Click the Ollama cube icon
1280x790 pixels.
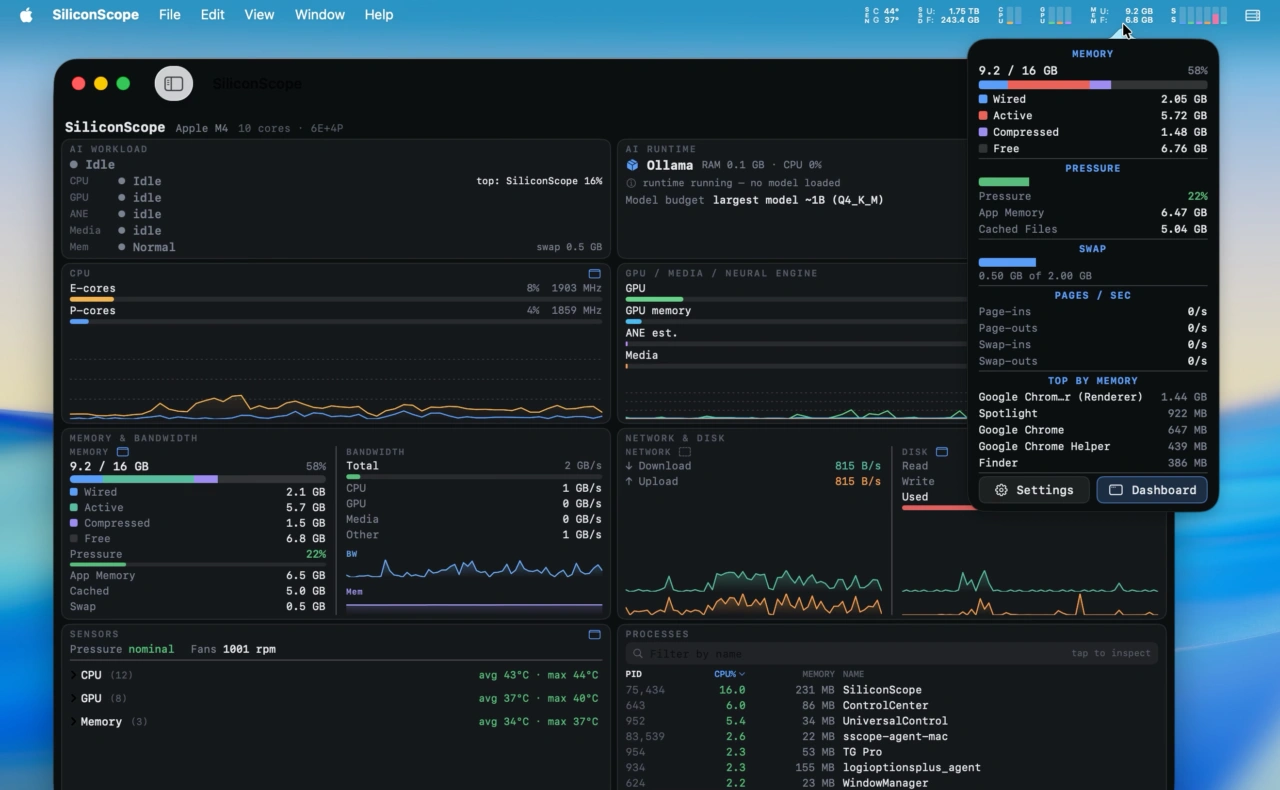[632, 165]
